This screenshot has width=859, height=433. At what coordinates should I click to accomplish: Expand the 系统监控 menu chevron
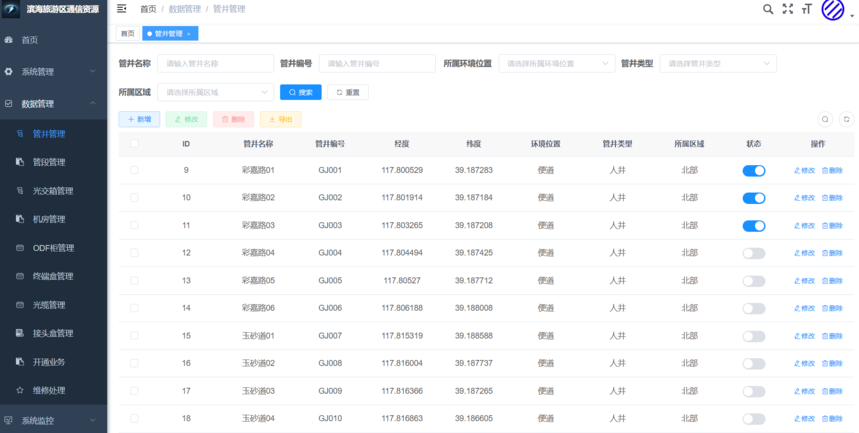[x=93, y=421]
